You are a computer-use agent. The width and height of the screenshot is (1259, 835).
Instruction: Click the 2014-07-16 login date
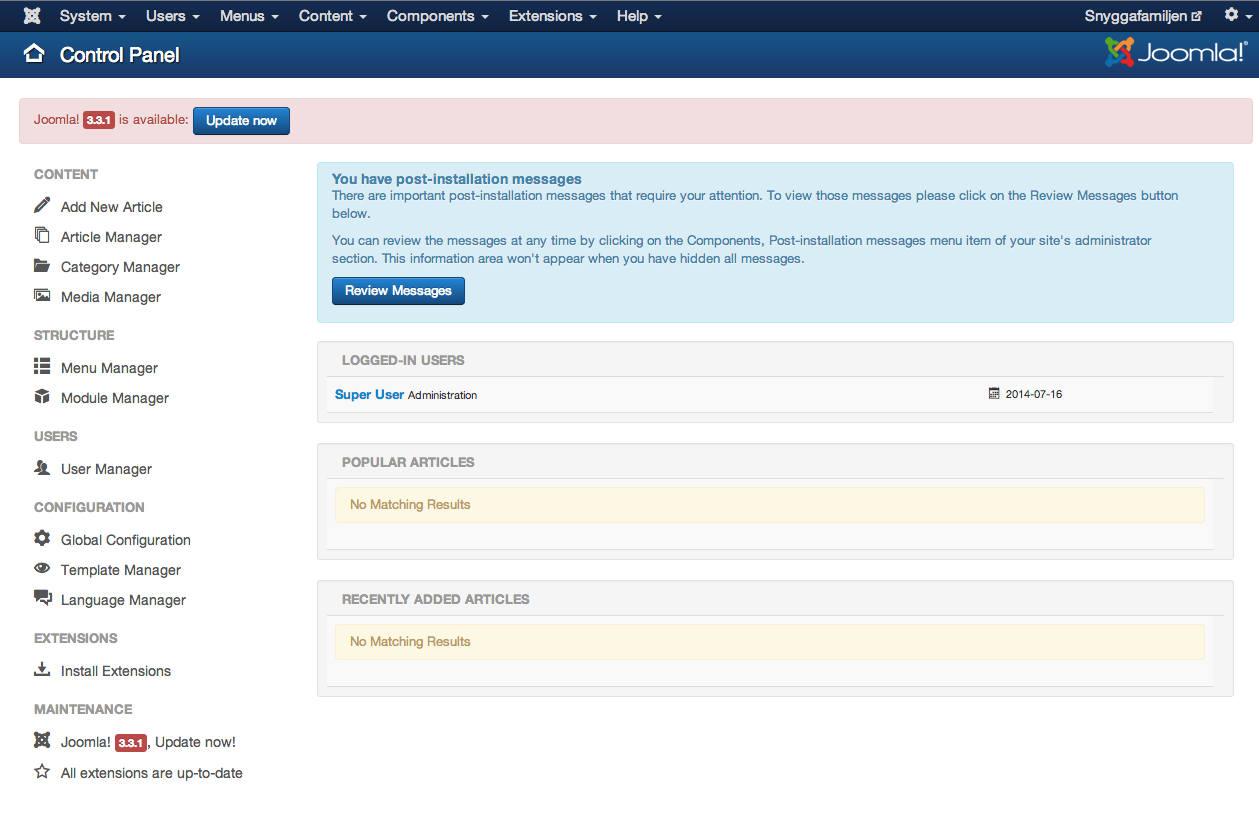pos(1034,394)
